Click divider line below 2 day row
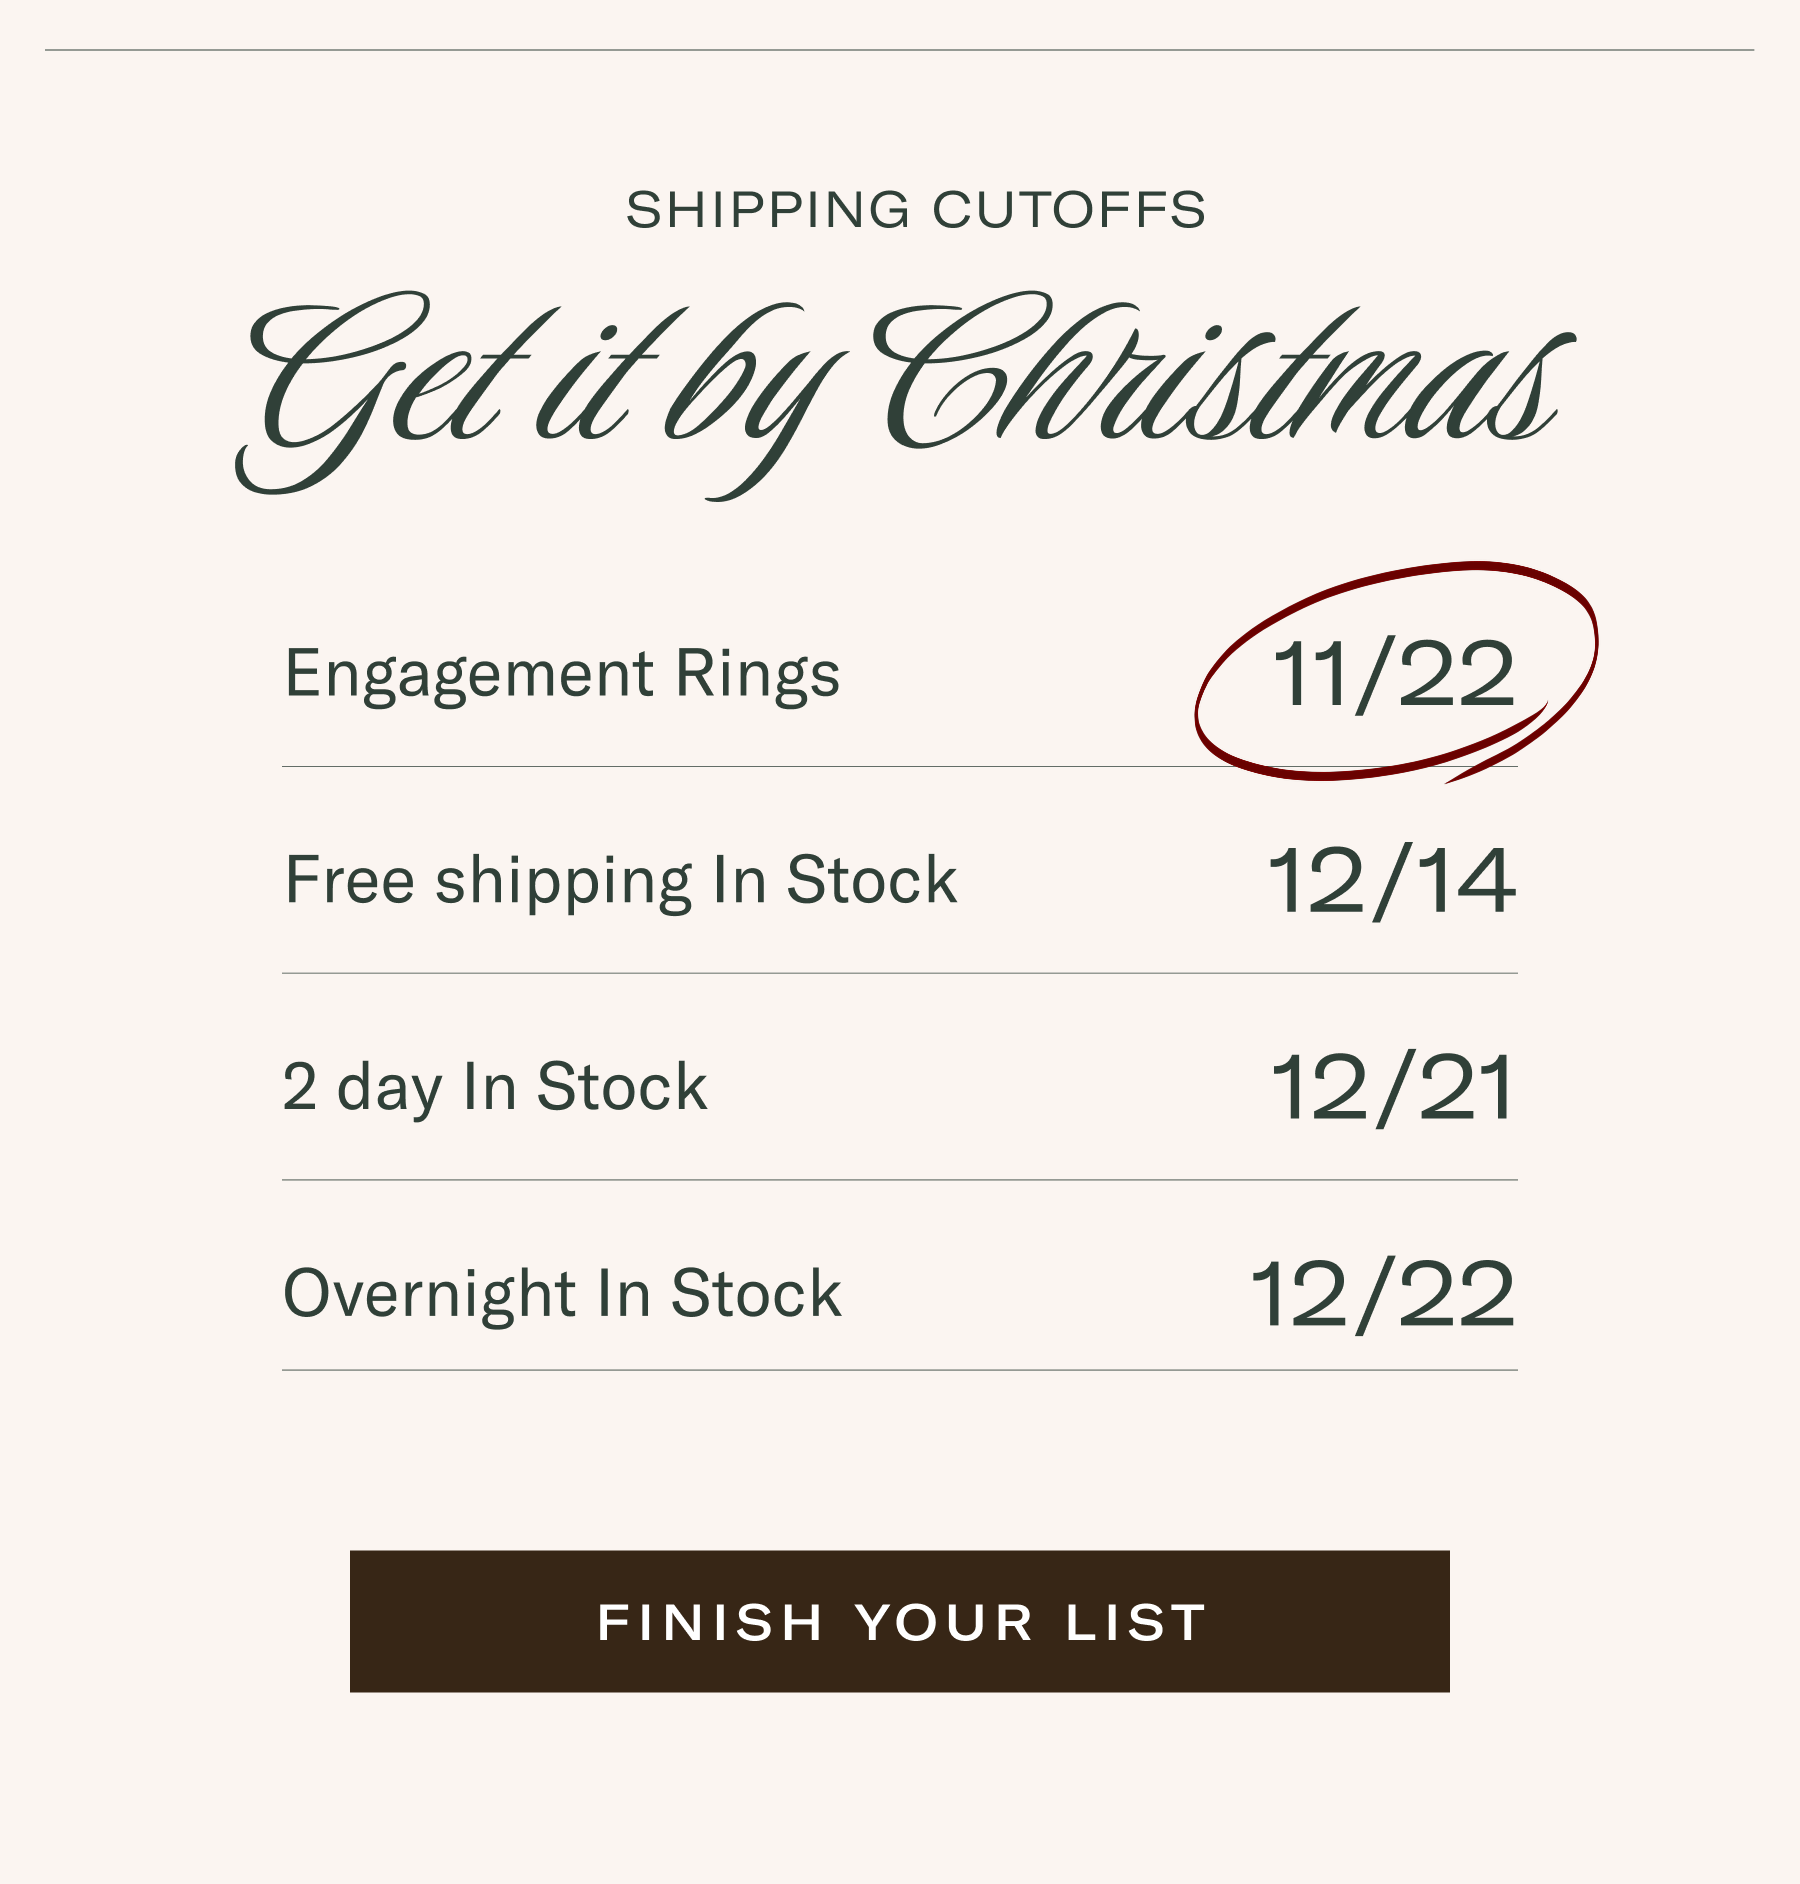1800x1884 pixels. pyautogui.click(x=899, y=1180)
